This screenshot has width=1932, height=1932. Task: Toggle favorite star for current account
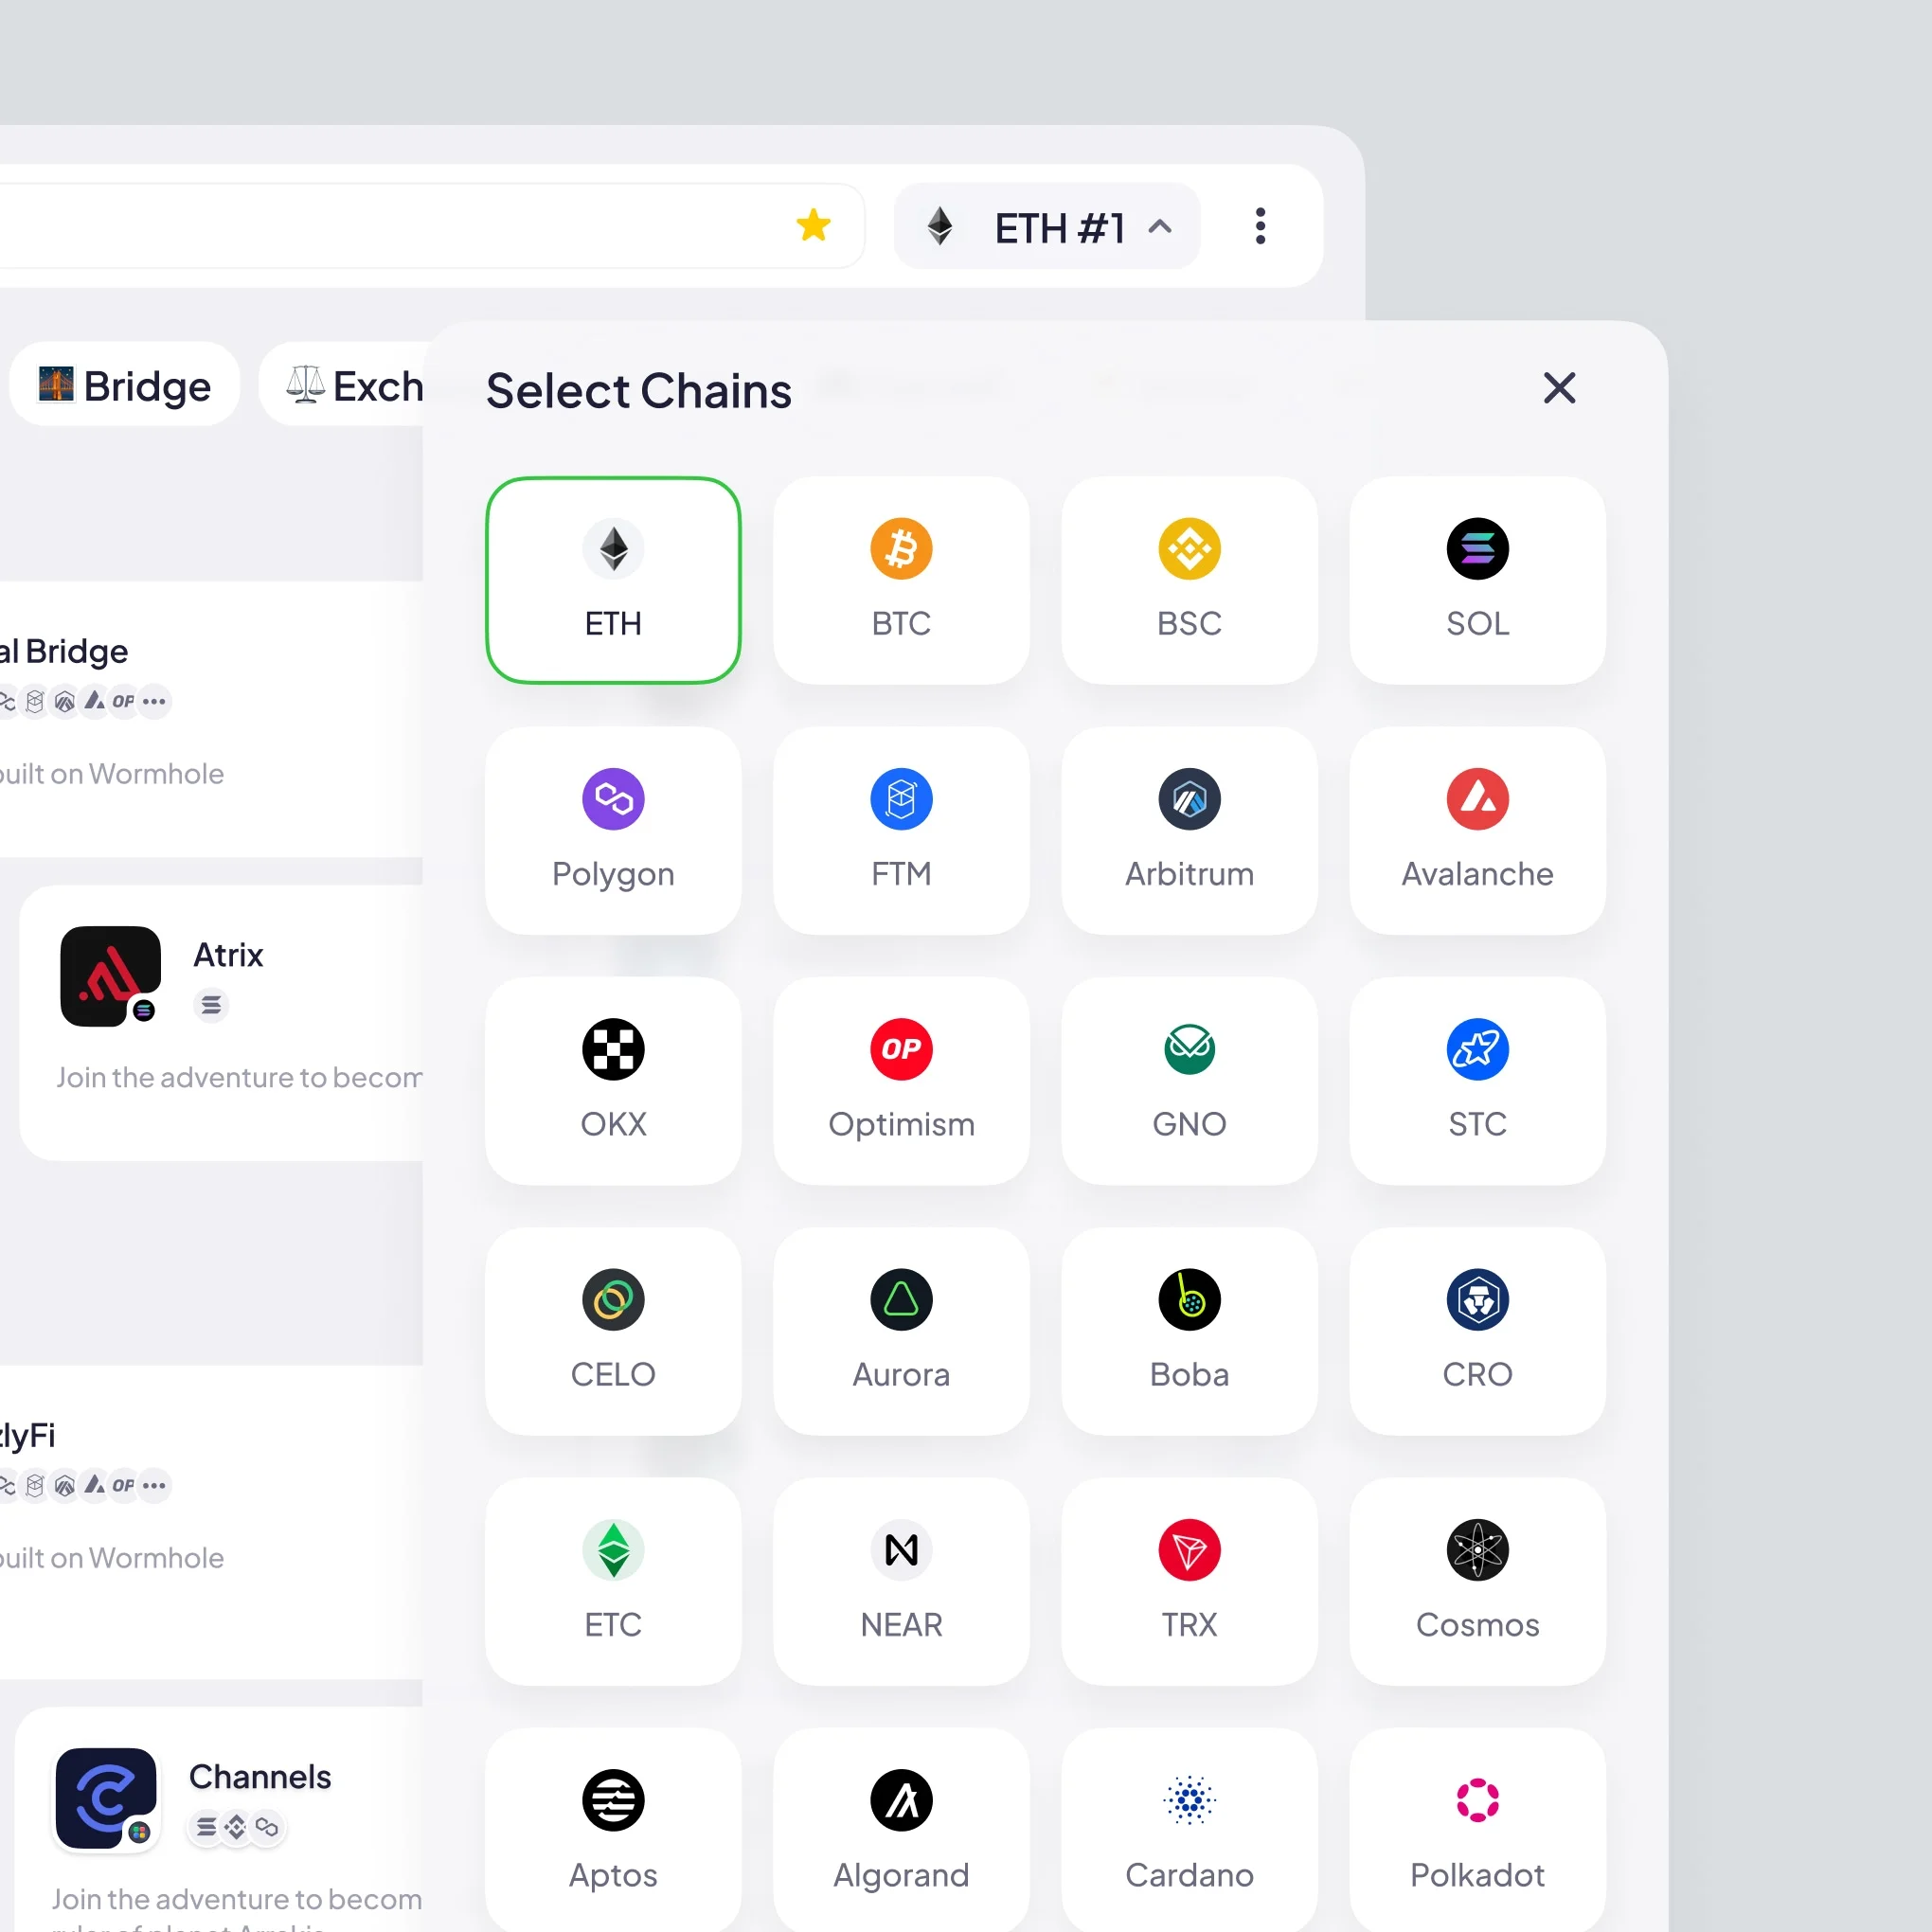815,224
